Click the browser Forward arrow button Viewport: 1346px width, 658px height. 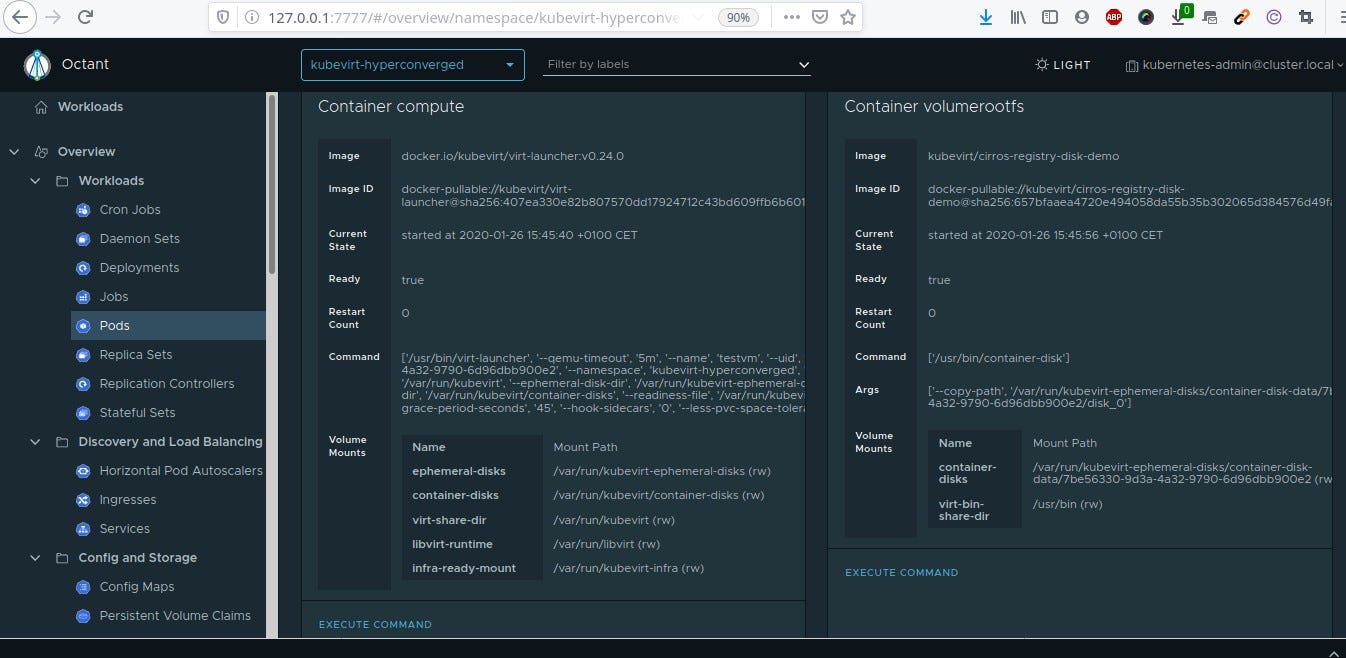pos(53,17)
